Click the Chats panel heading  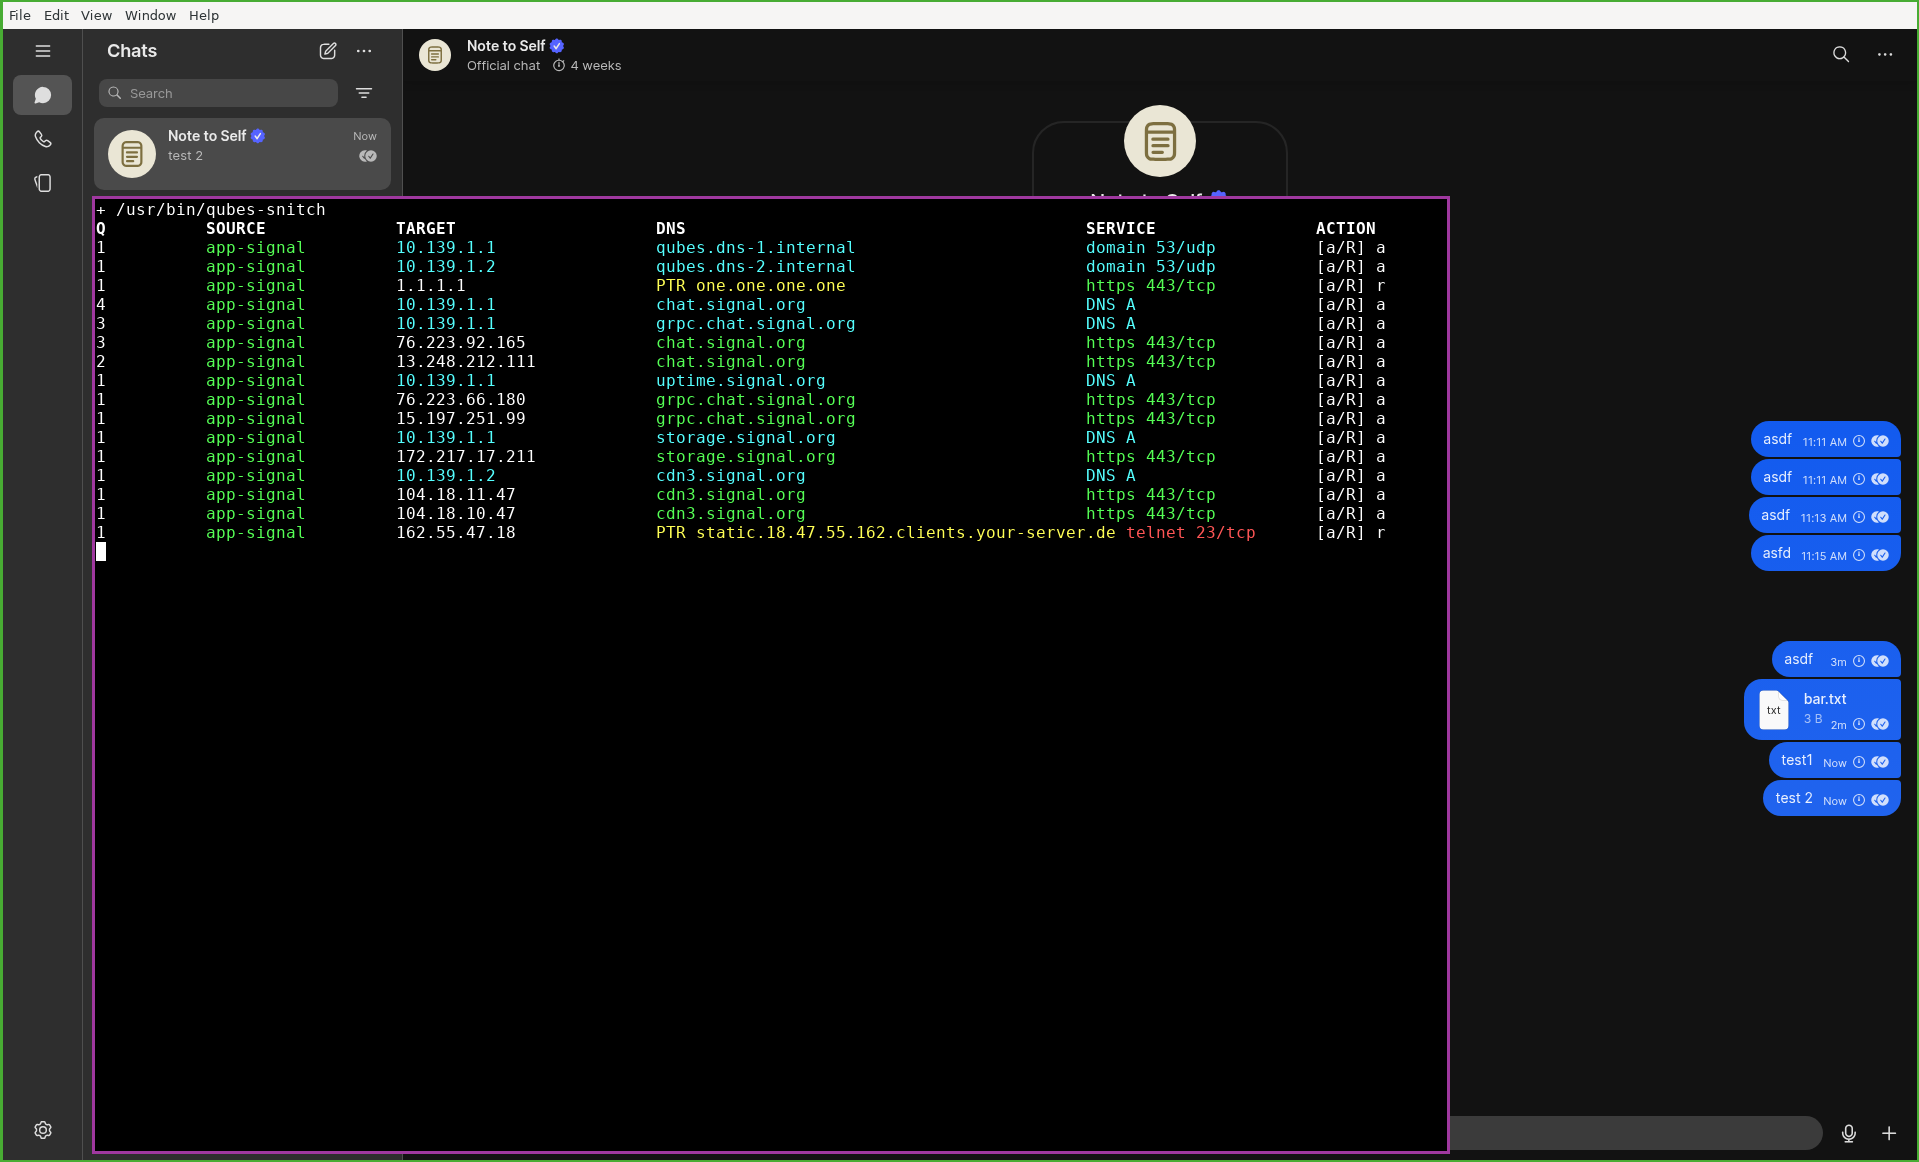click(x=132, y=51)
